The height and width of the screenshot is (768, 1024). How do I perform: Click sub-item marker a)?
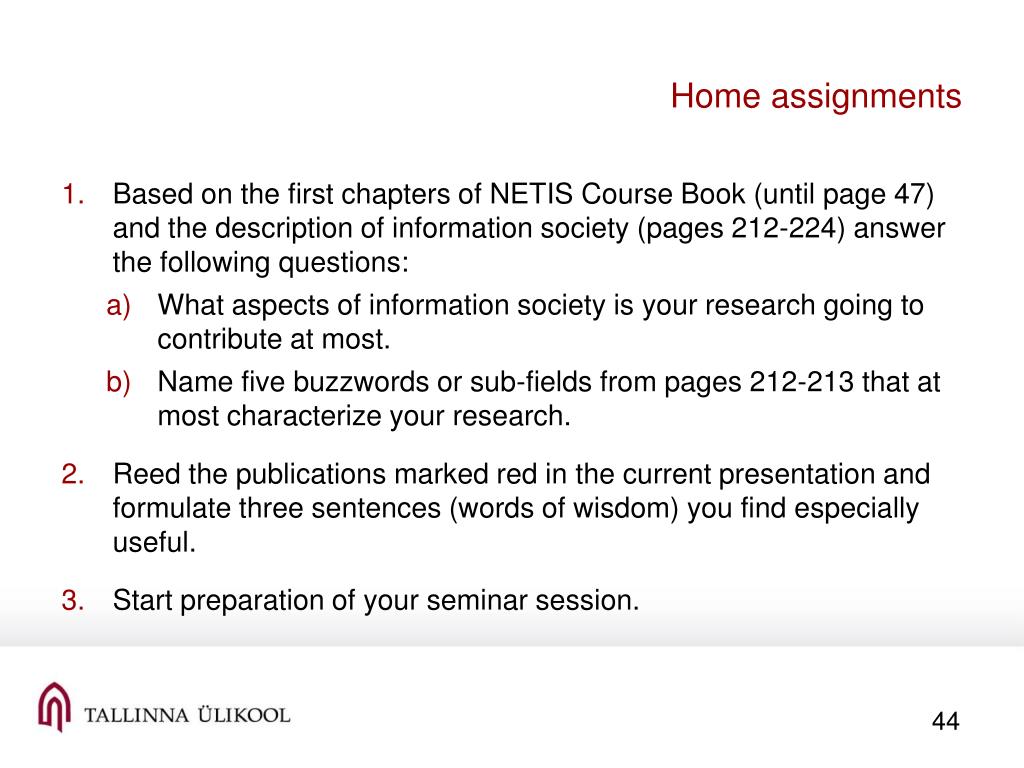[x=119, y=306]
